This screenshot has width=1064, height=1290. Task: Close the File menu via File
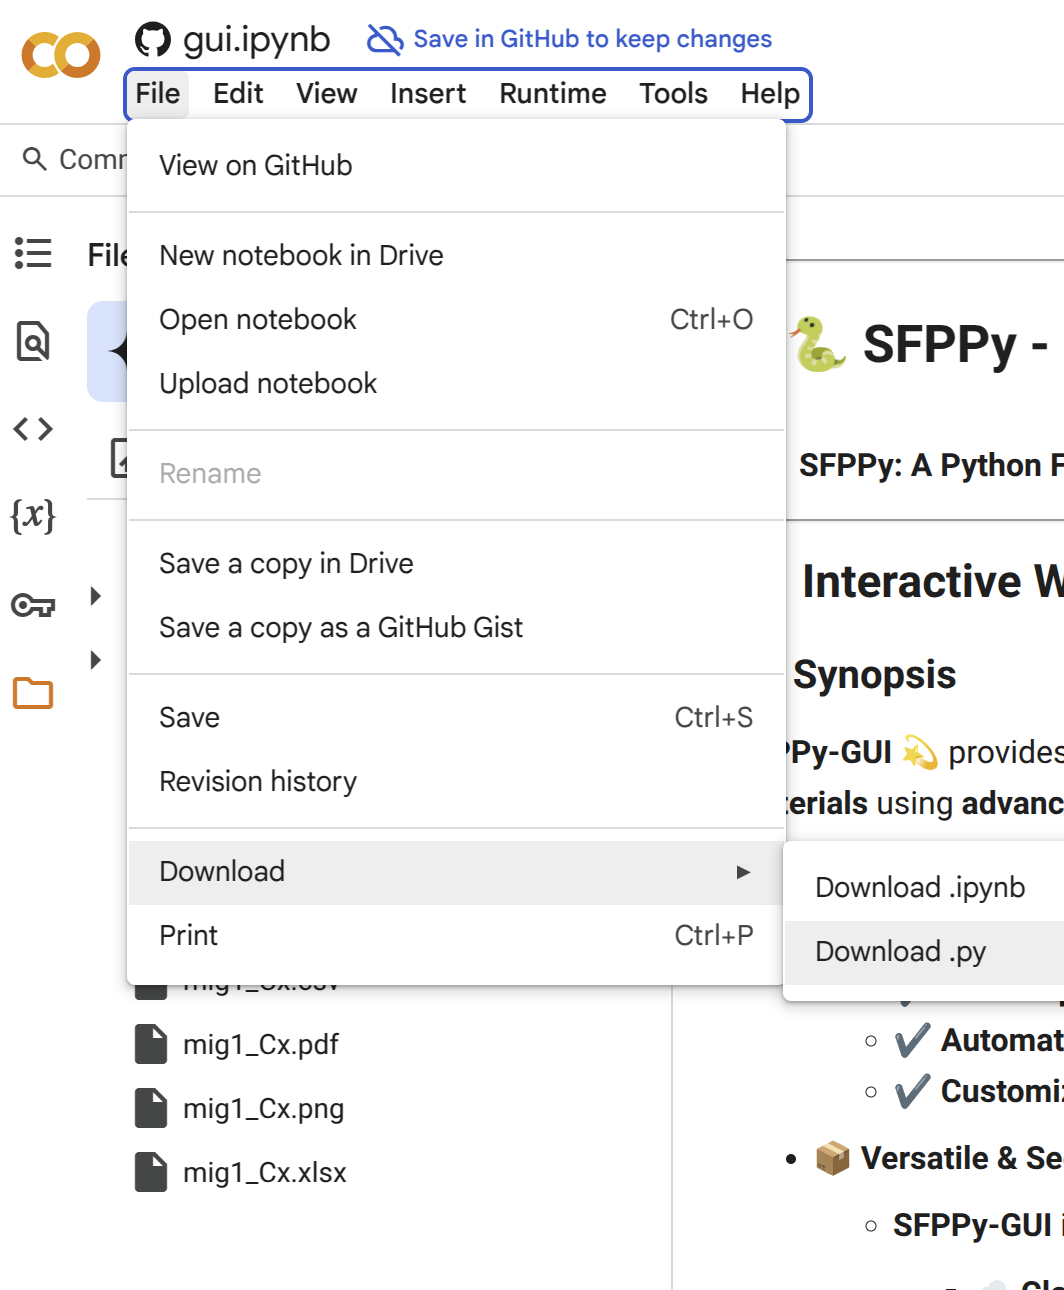tap(158, 94)
